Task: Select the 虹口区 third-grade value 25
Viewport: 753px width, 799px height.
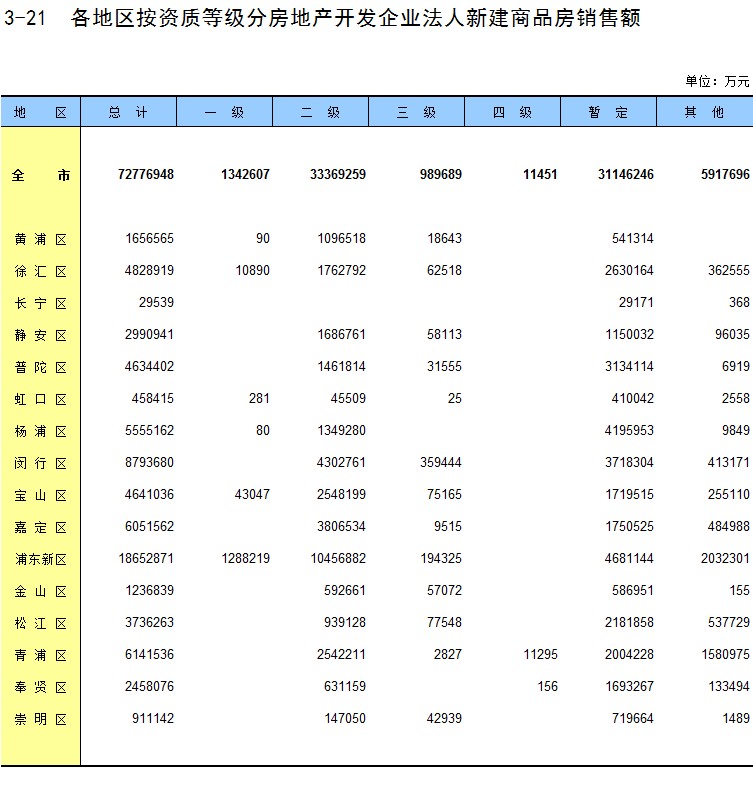Action: coord(455,399)
